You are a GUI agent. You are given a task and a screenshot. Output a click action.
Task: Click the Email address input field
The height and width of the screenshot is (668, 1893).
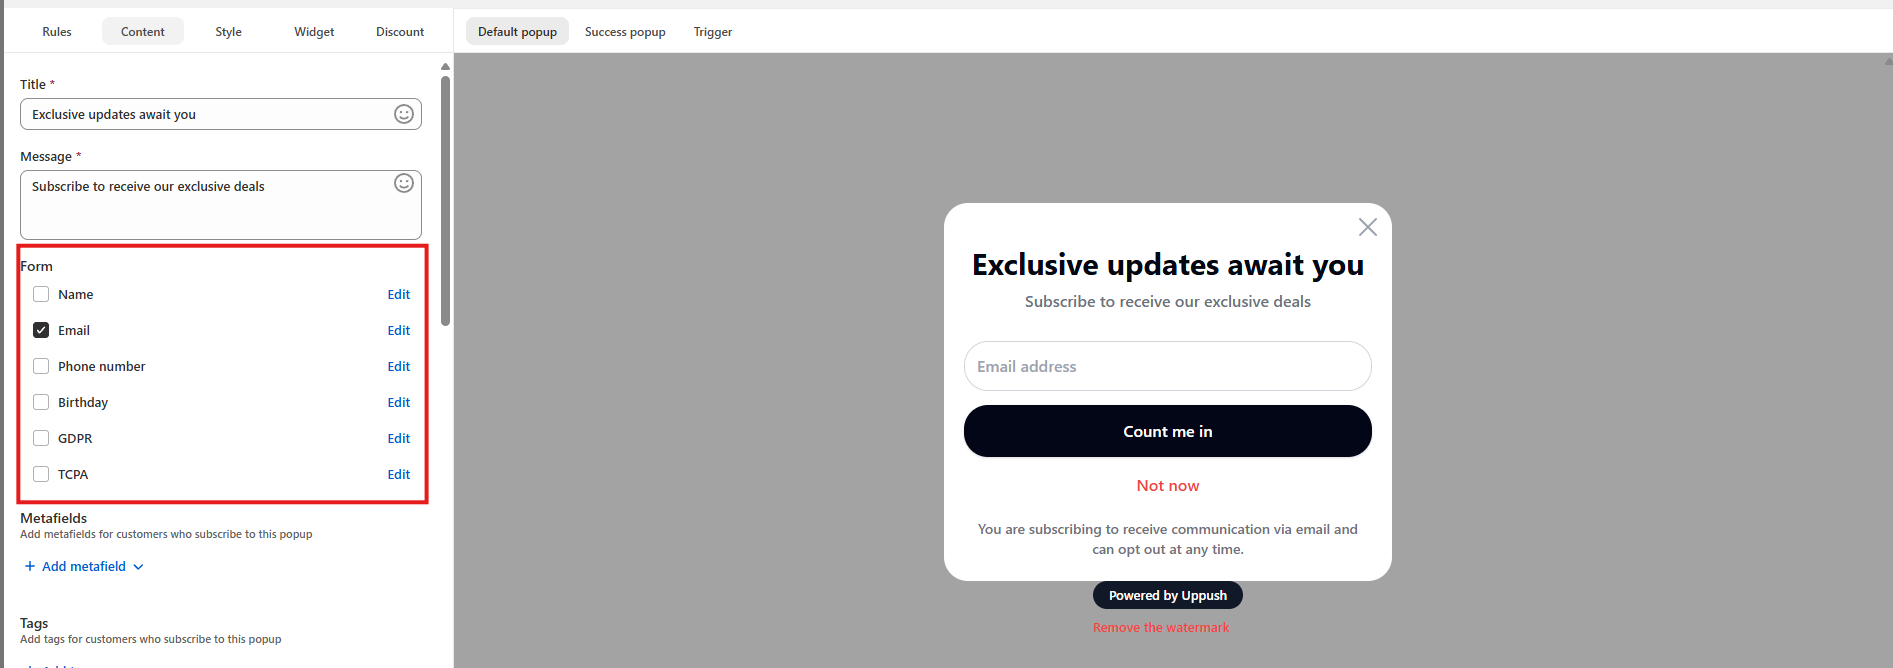click(1168, 366)
